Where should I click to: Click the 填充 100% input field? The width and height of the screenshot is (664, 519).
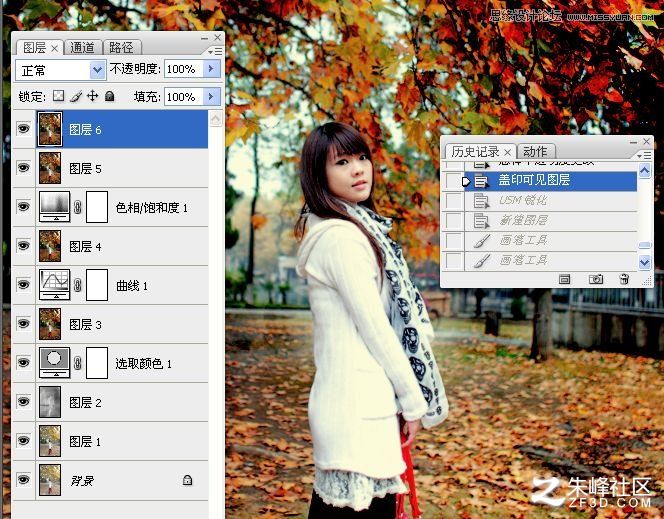184,97
